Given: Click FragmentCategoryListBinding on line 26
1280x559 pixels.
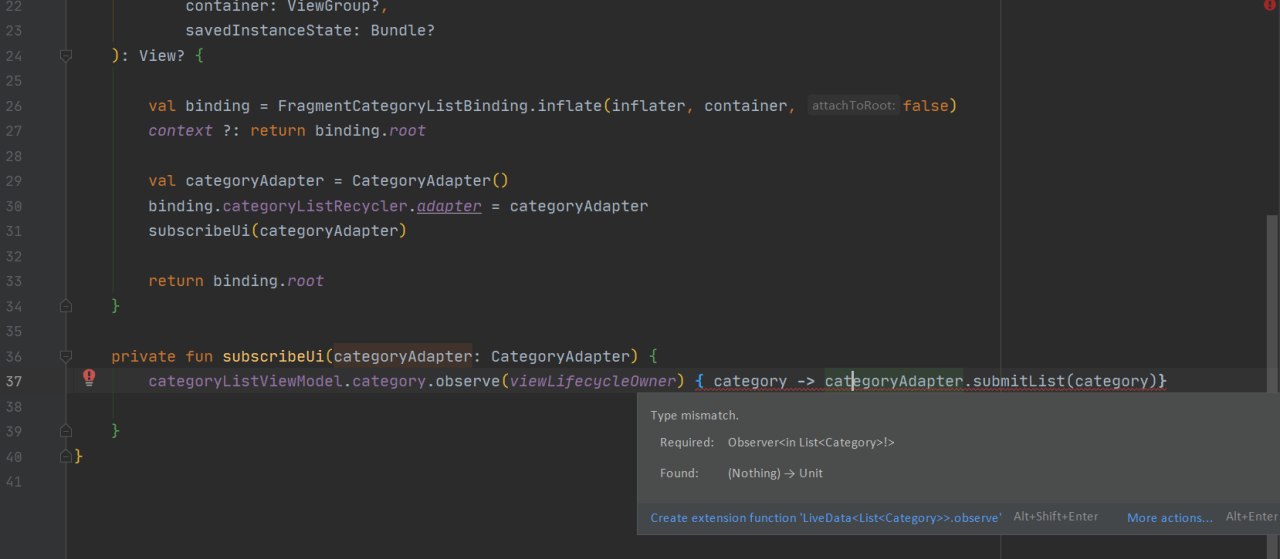Looking at the screenshot, I should (x=403, y=106).
